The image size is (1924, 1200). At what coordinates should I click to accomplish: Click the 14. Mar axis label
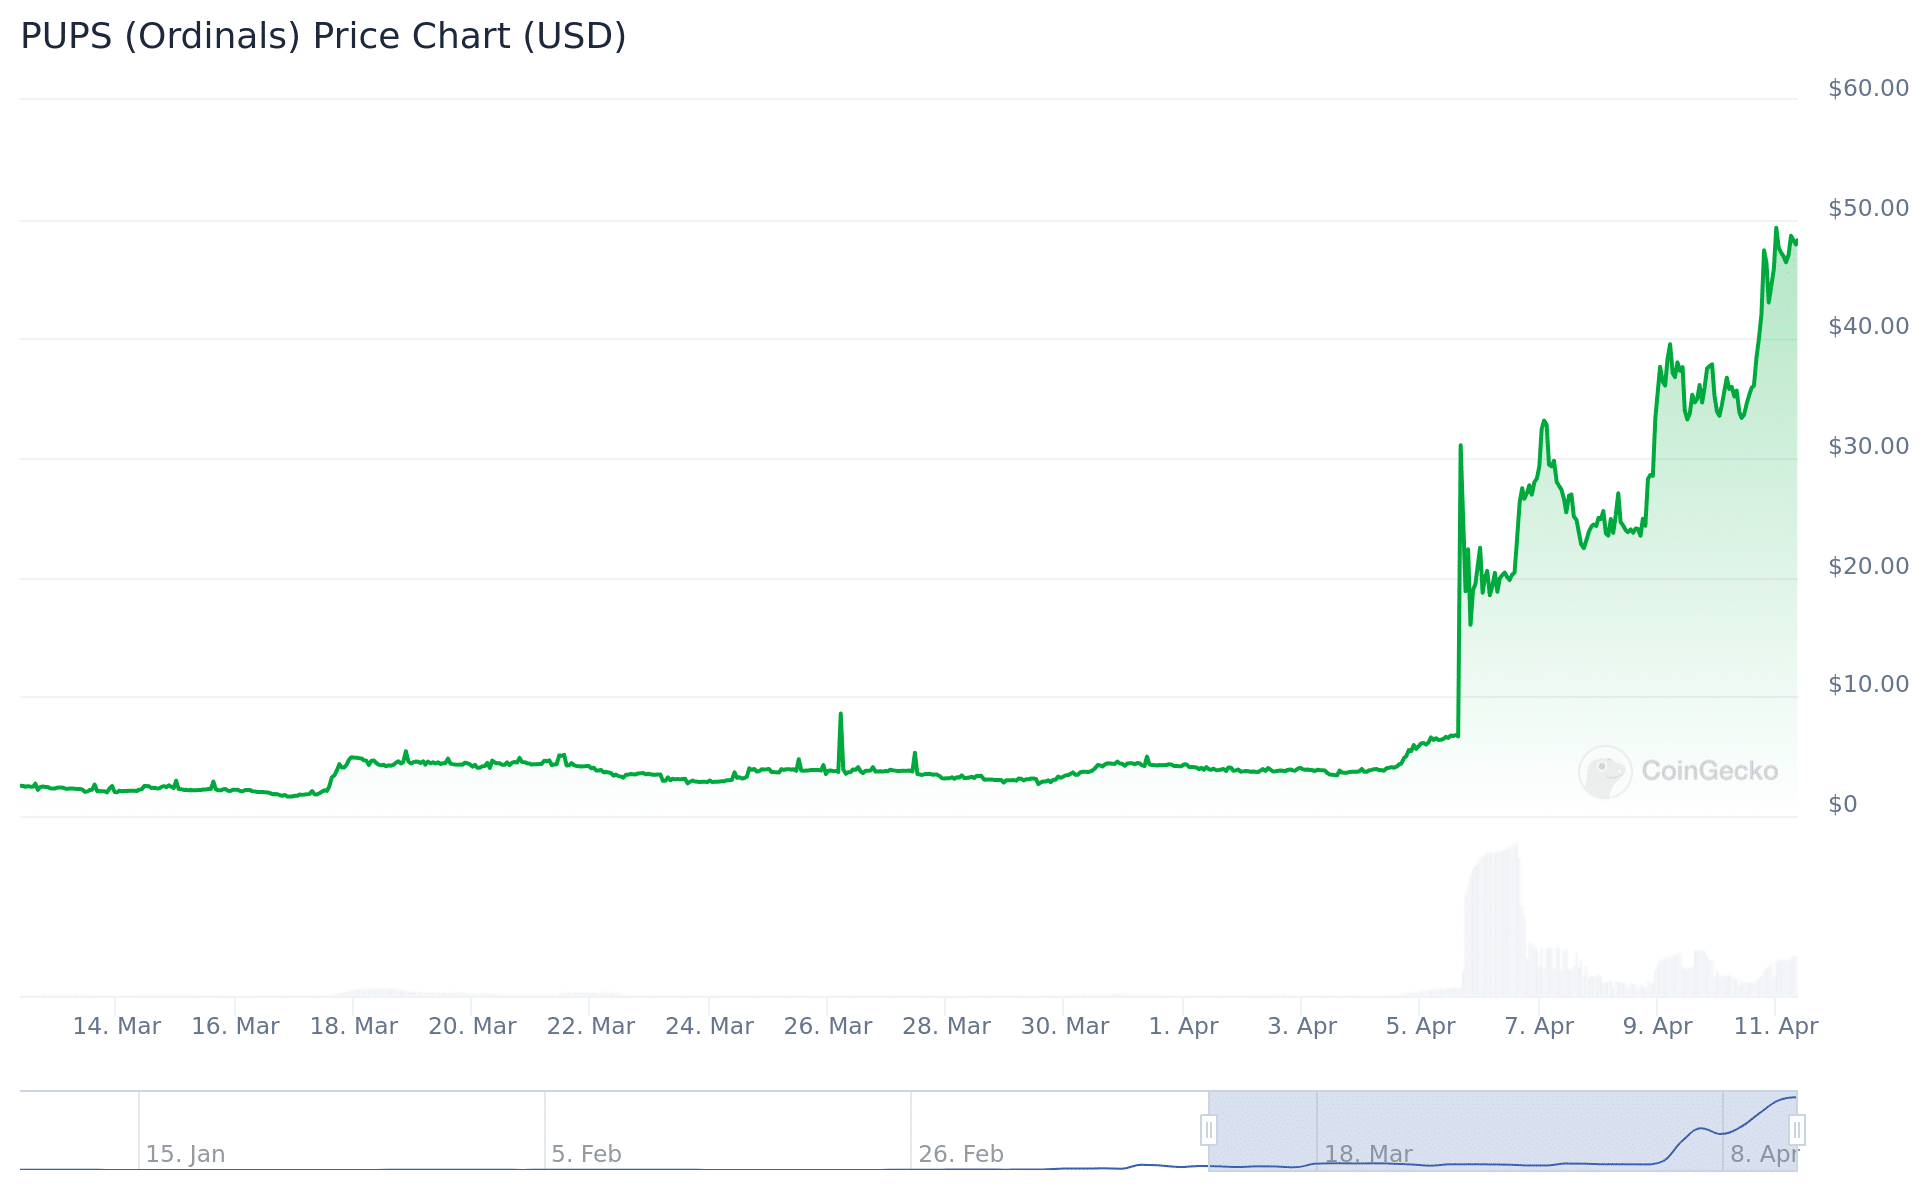[118, 1026]
